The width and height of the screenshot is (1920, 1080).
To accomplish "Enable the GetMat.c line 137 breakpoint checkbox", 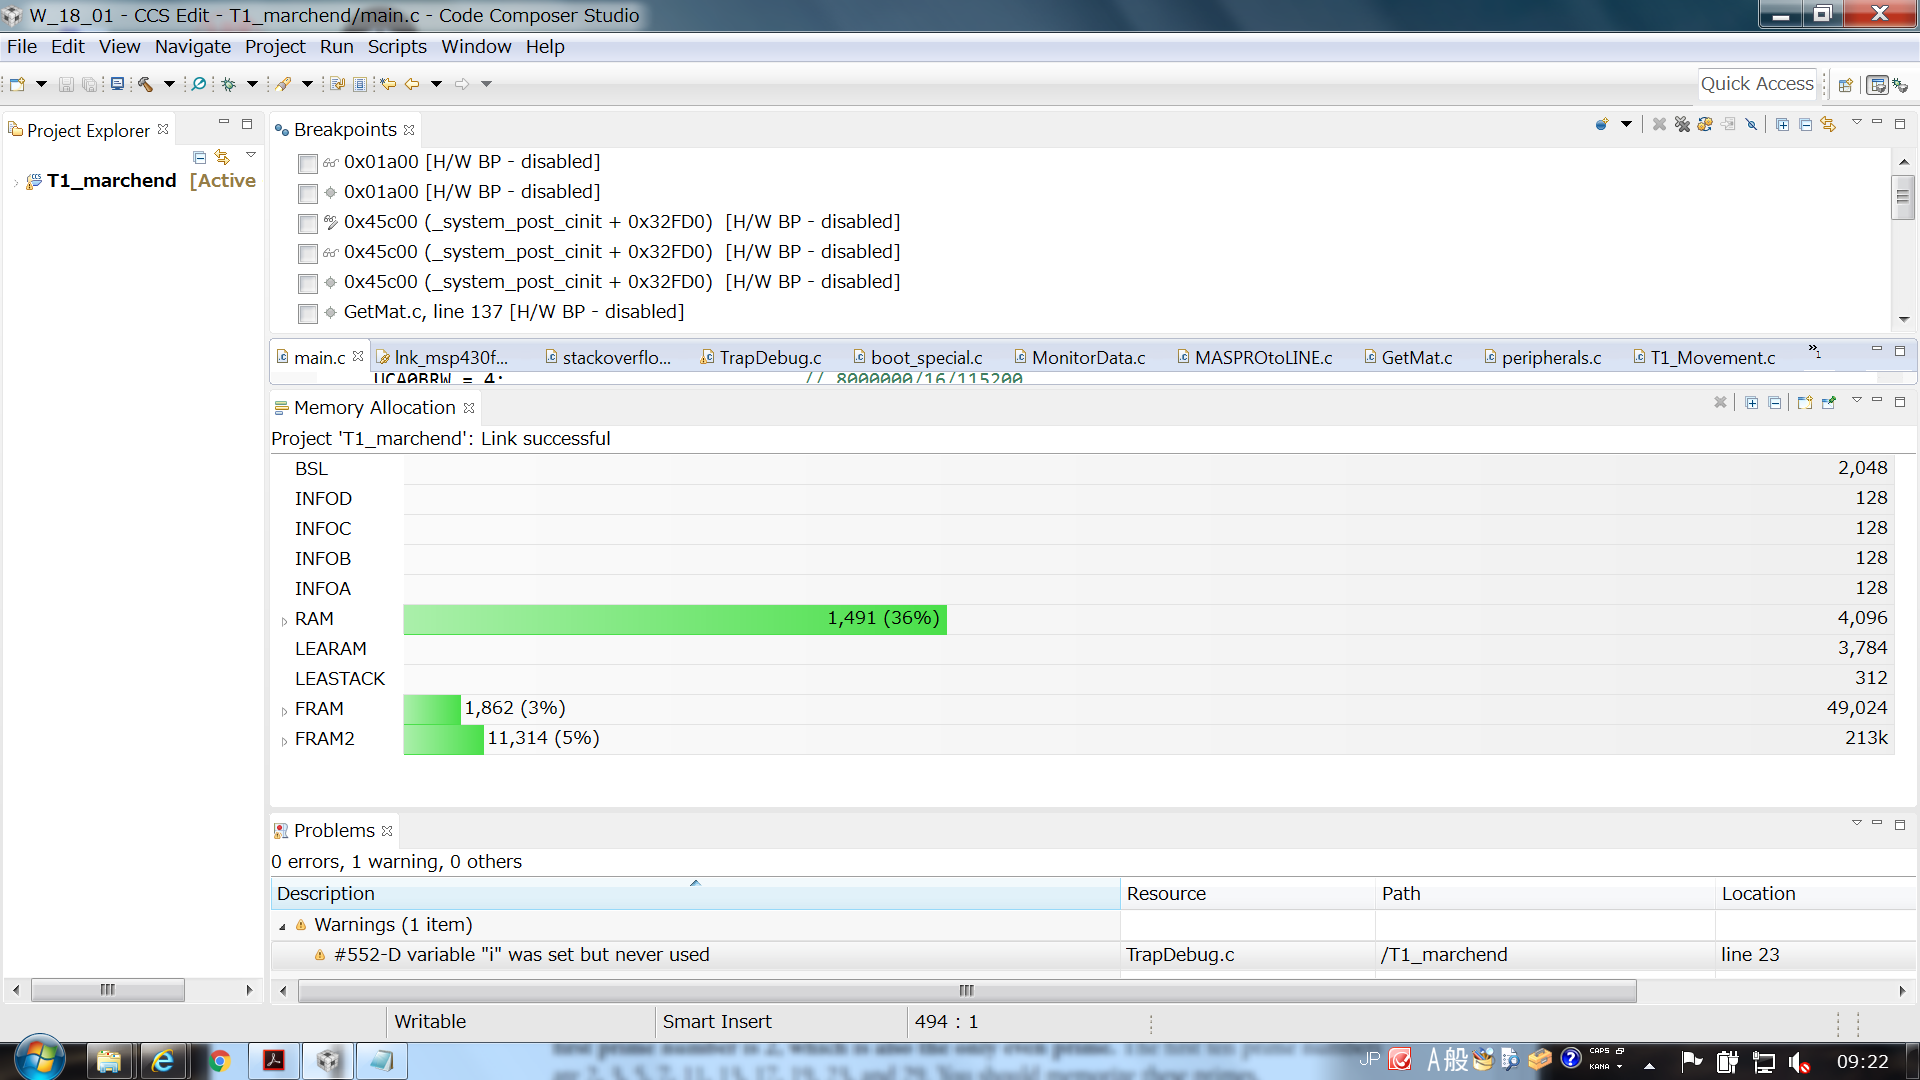I will click(x=307, y=313).
